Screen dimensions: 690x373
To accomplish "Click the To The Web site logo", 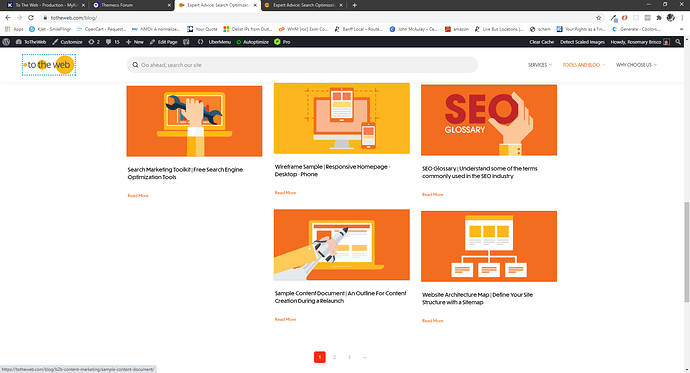I will (x=49, y=65).
